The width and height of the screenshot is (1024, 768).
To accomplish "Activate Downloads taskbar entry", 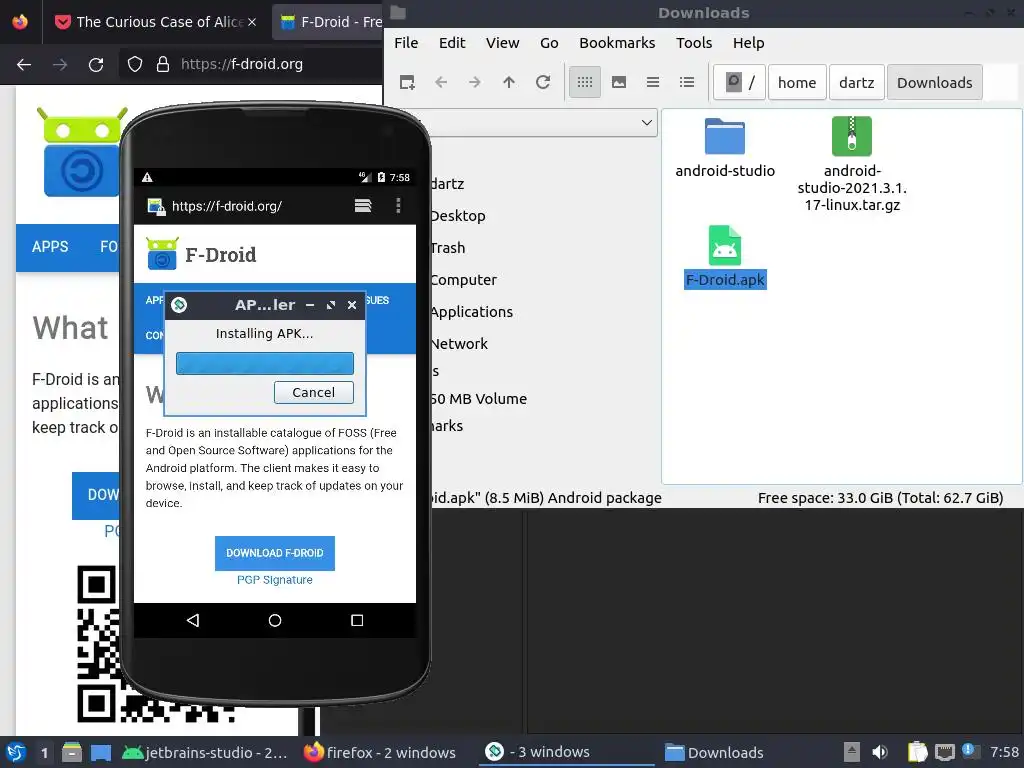I will tap(714, 752).
